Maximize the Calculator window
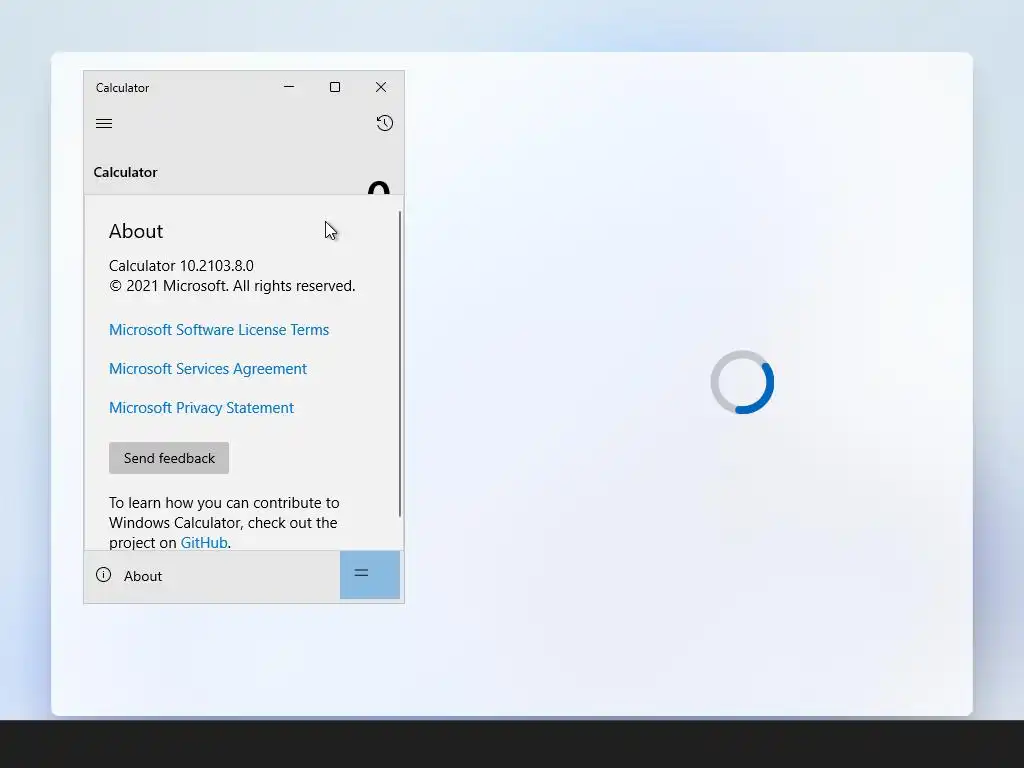 click(x=335, y=87)
